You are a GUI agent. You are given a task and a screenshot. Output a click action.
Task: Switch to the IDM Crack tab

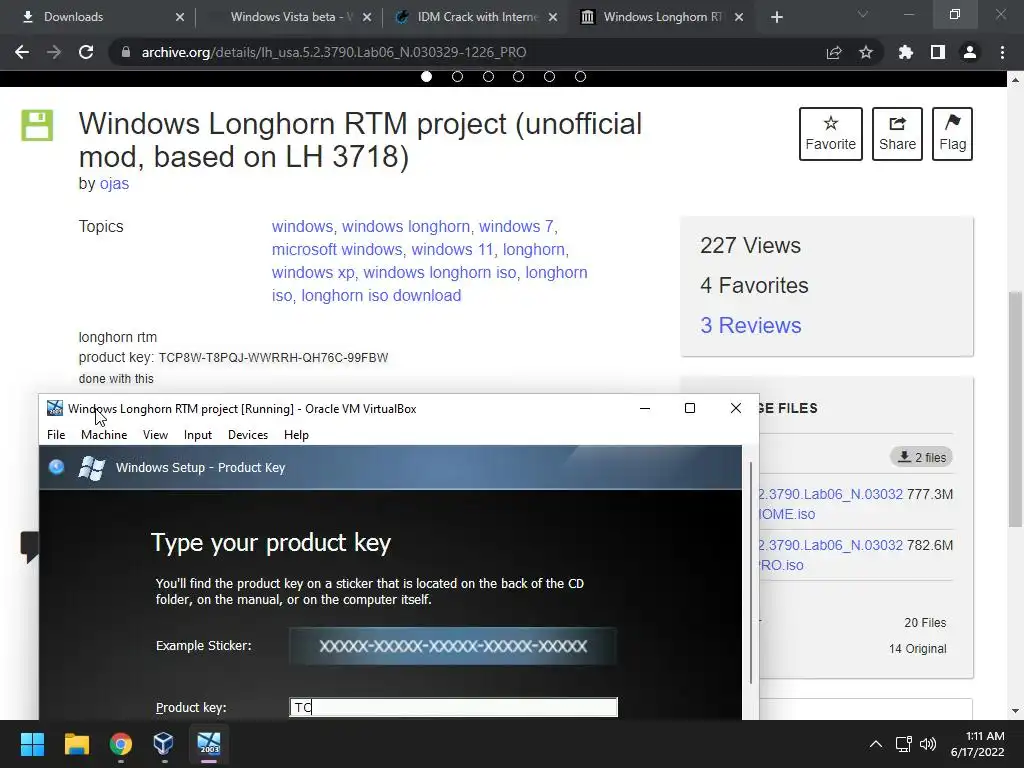pos(475,17)
